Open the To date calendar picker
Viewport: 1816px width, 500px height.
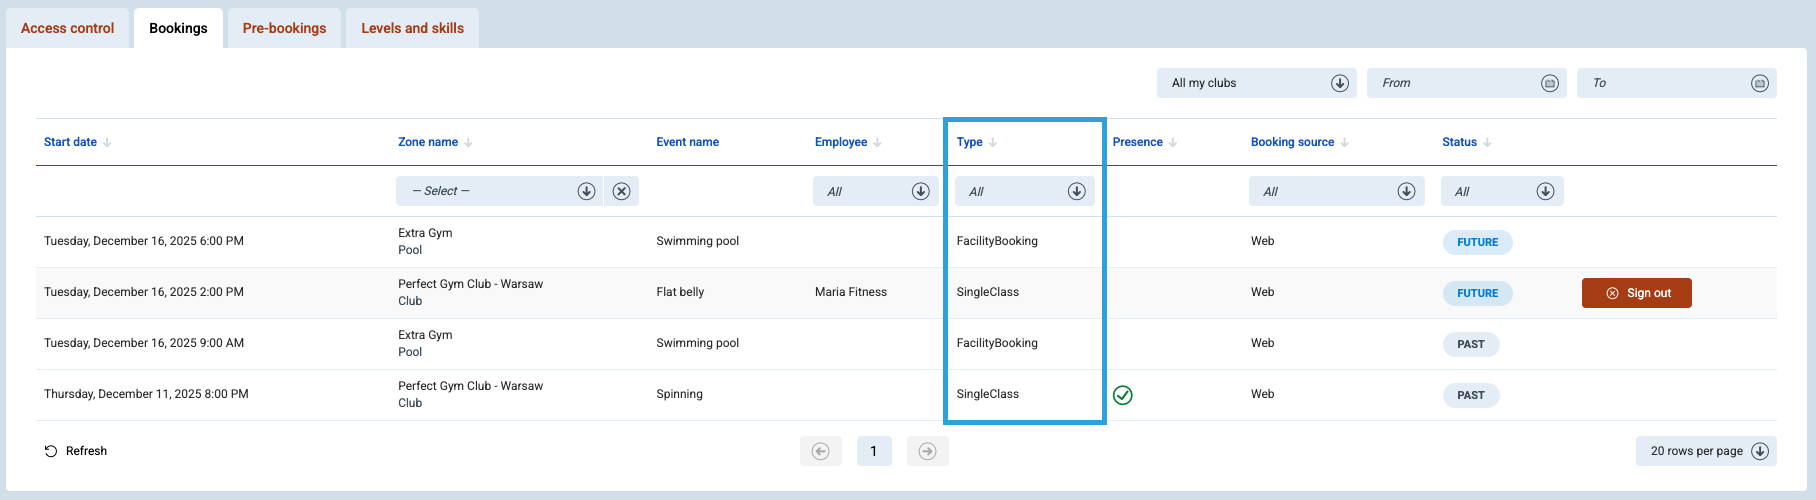(1759, 83)
